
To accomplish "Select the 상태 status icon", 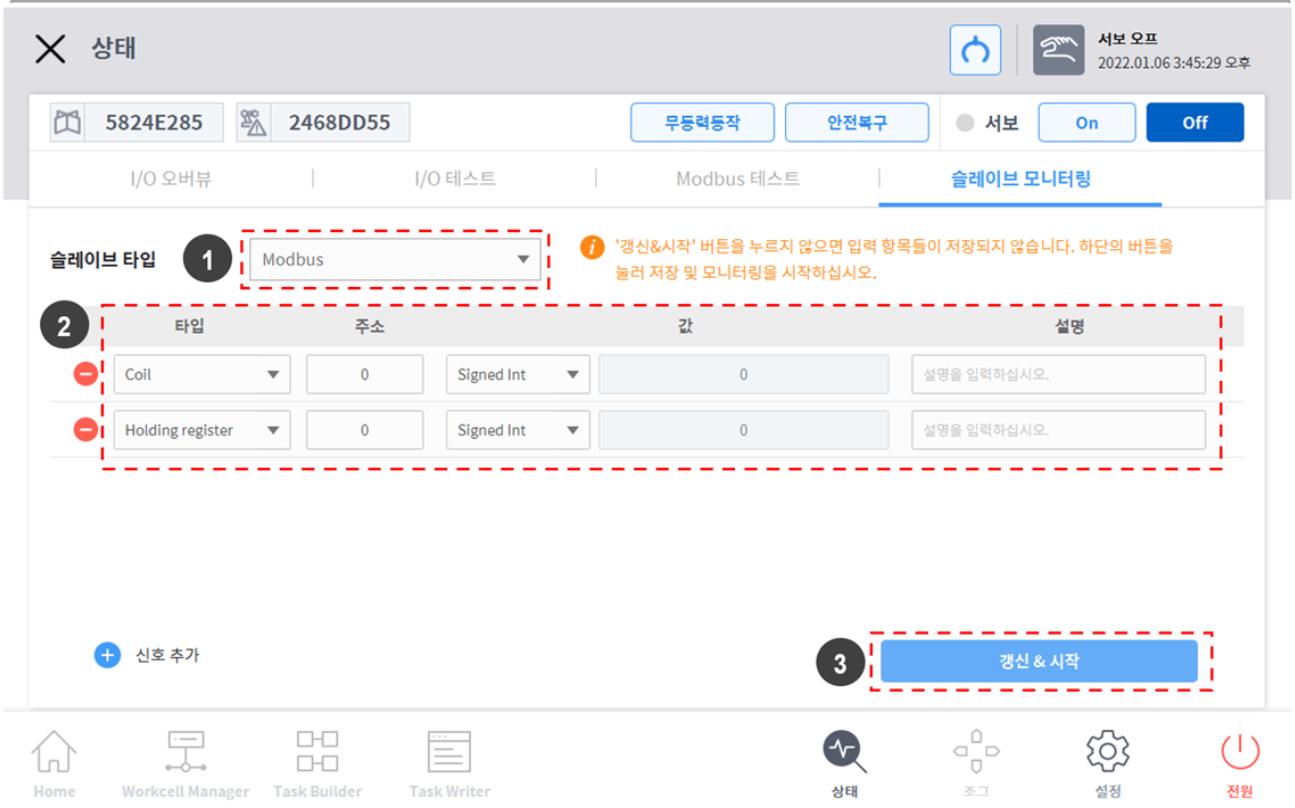I will pos(843,760).
